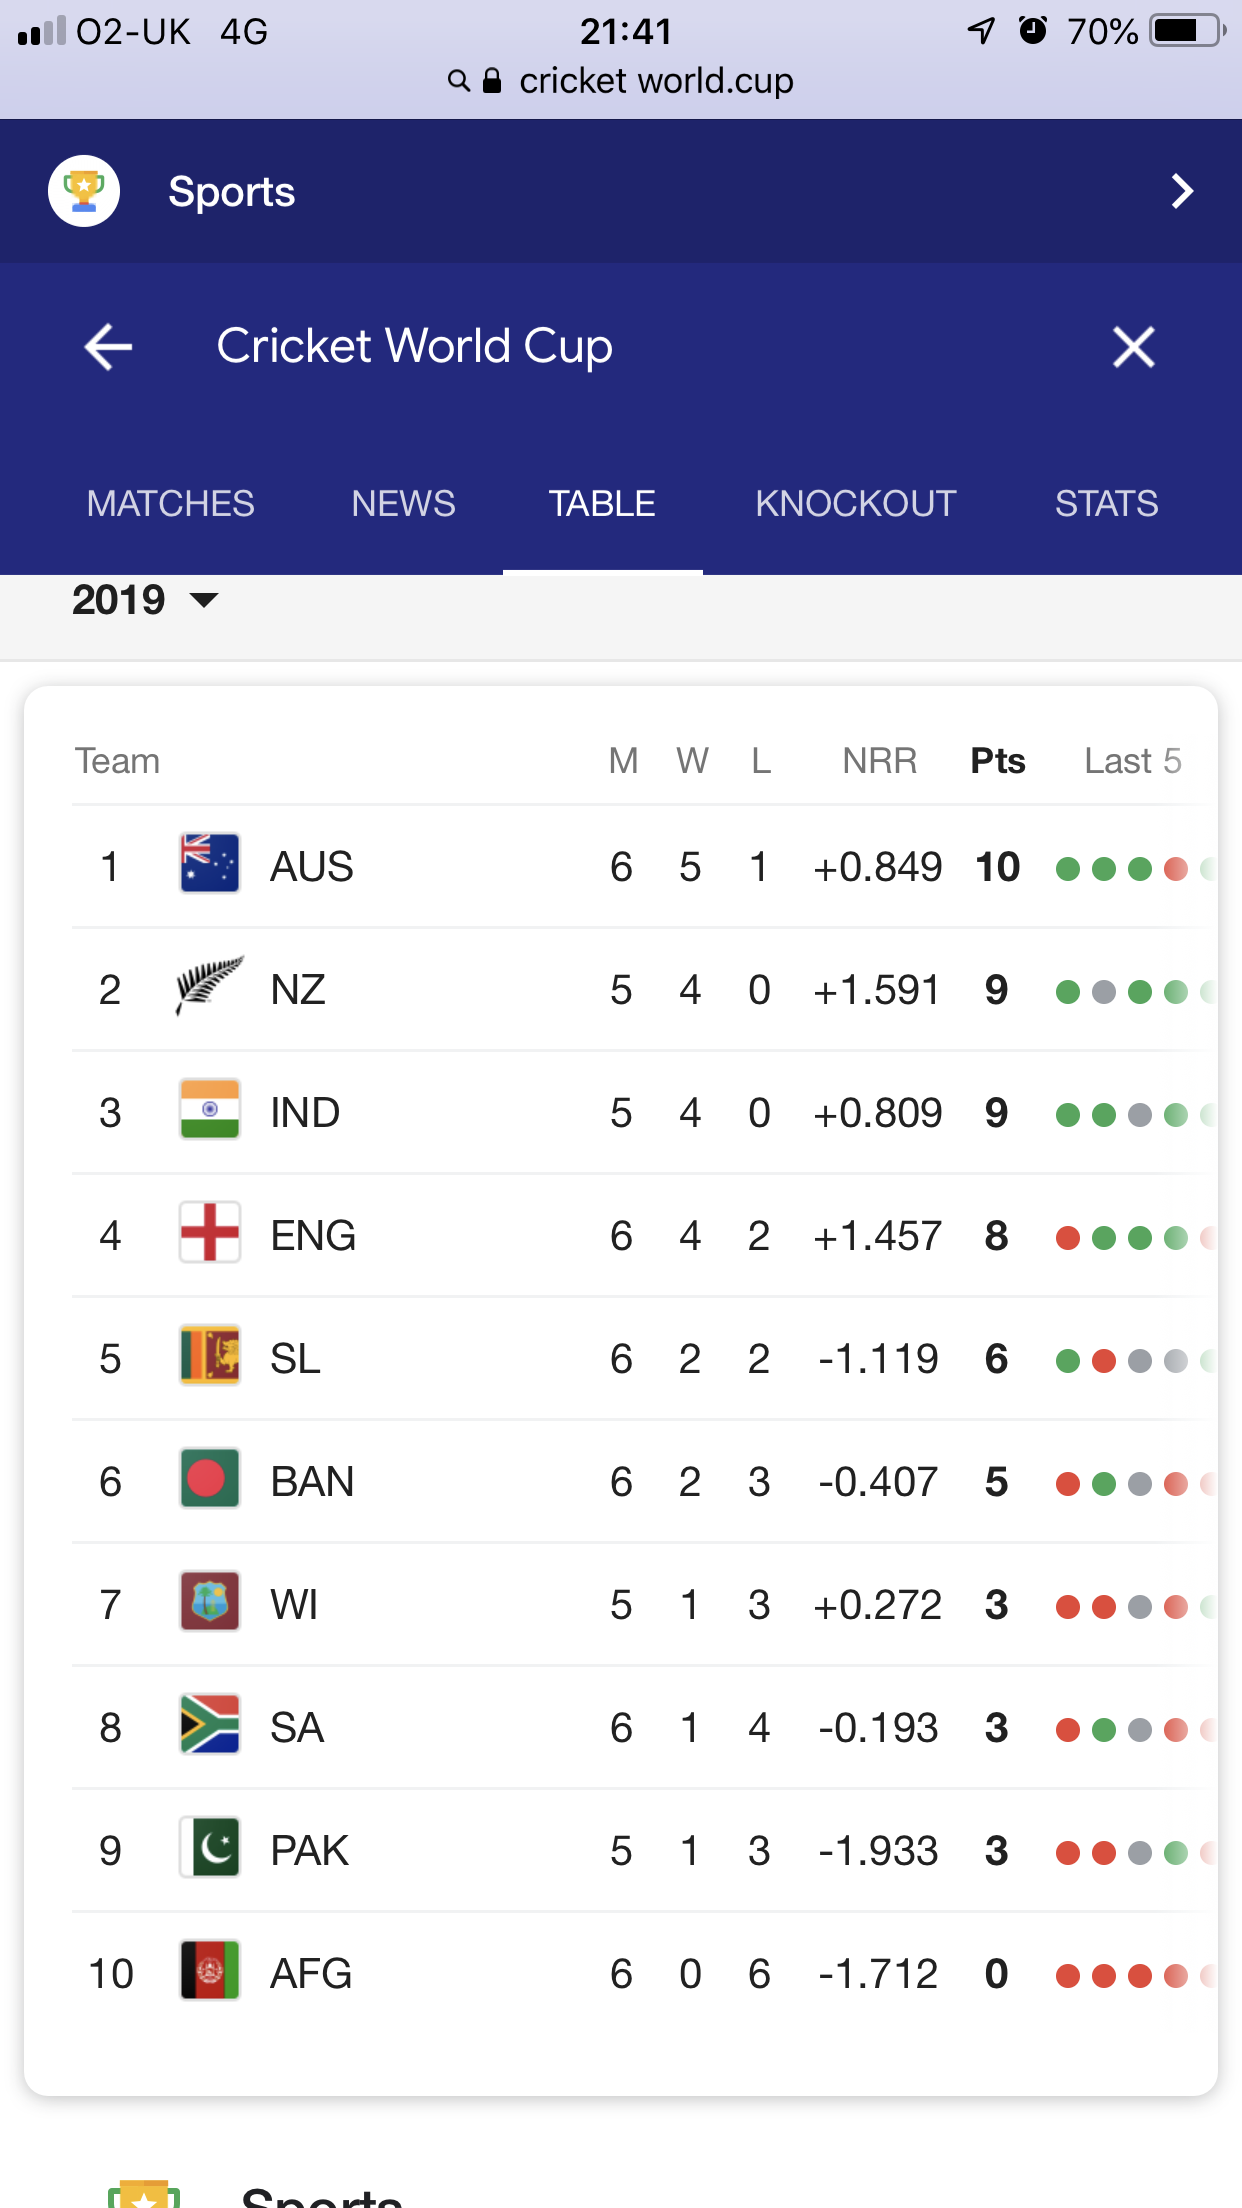Go back using the left arrow
The image size is (1242, 2208).
coord(108,347)
